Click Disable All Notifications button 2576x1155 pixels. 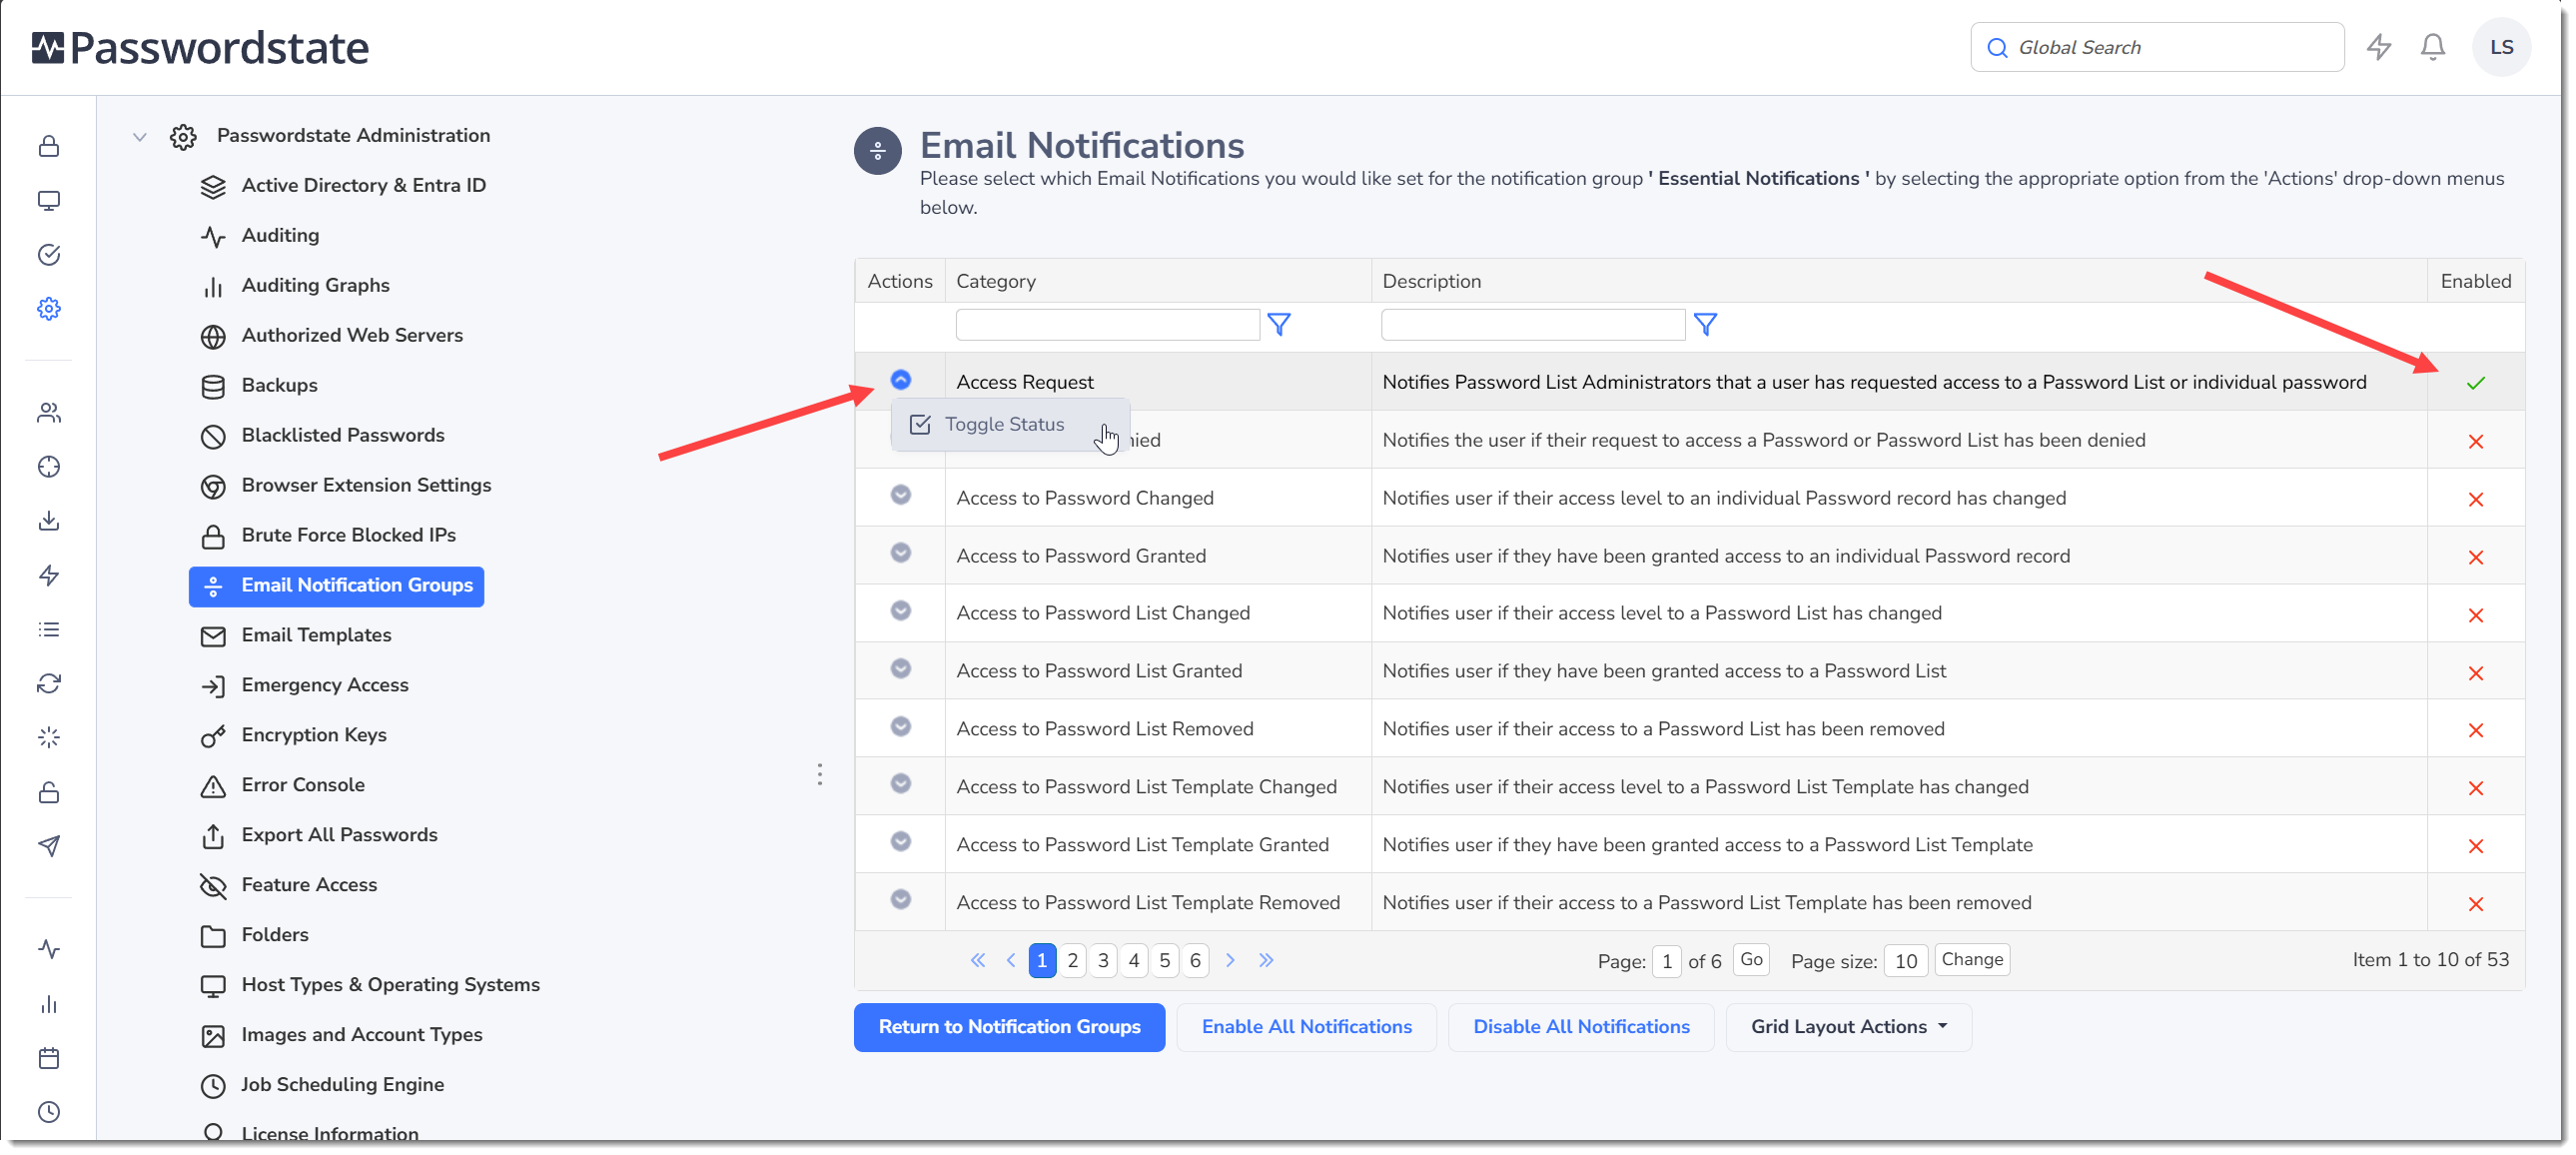pyautogui.click(x=1580, y=1027)
